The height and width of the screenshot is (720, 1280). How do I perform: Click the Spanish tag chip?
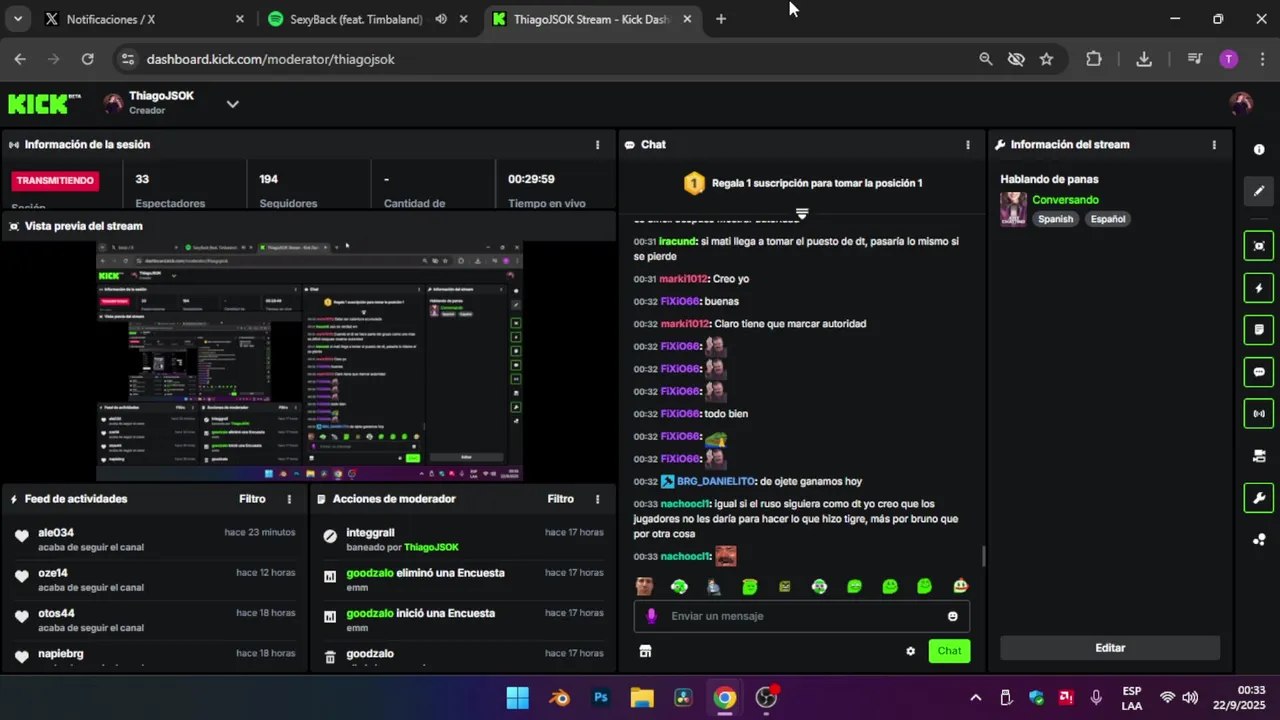1055,219
